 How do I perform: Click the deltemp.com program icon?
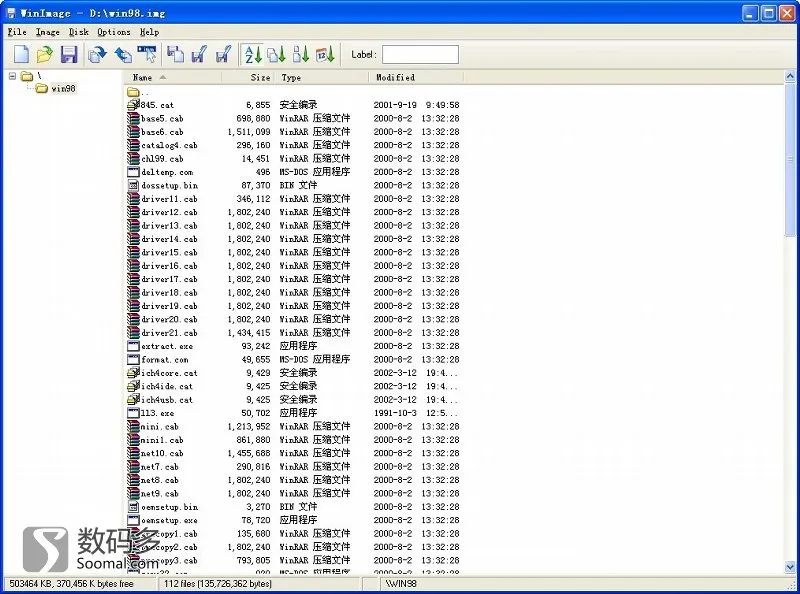(x=133, y=171)
